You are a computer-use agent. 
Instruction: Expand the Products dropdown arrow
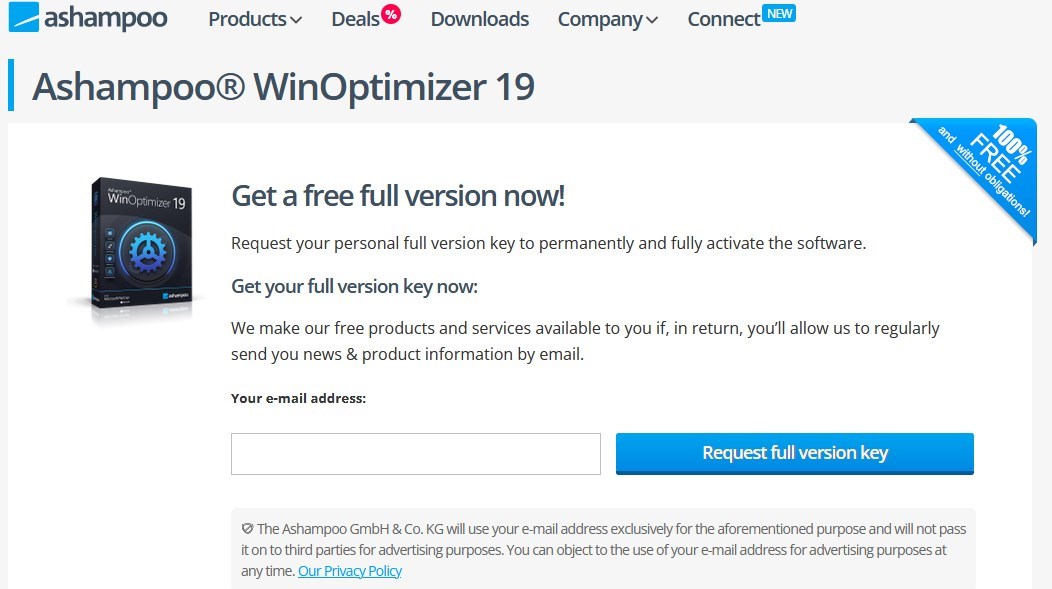click(296, 20)
